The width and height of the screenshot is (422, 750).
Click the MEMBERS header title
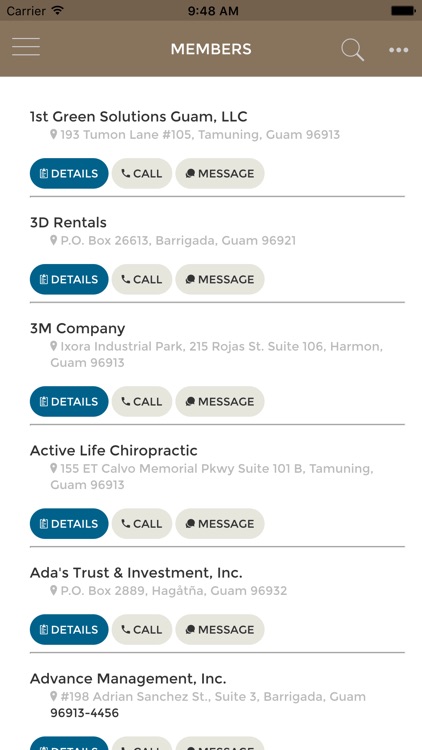pyautogui.click(x=211, y=49)
